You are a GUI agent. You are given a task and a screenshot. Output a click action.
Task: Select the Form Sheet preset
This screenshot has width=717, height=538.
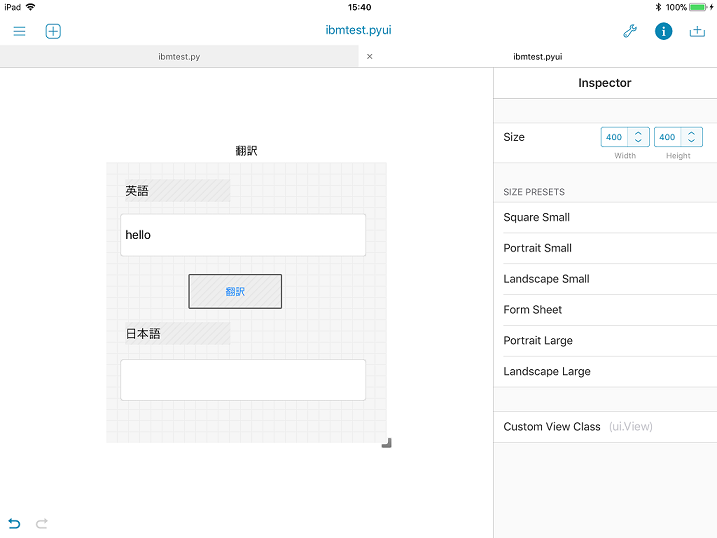533,310
